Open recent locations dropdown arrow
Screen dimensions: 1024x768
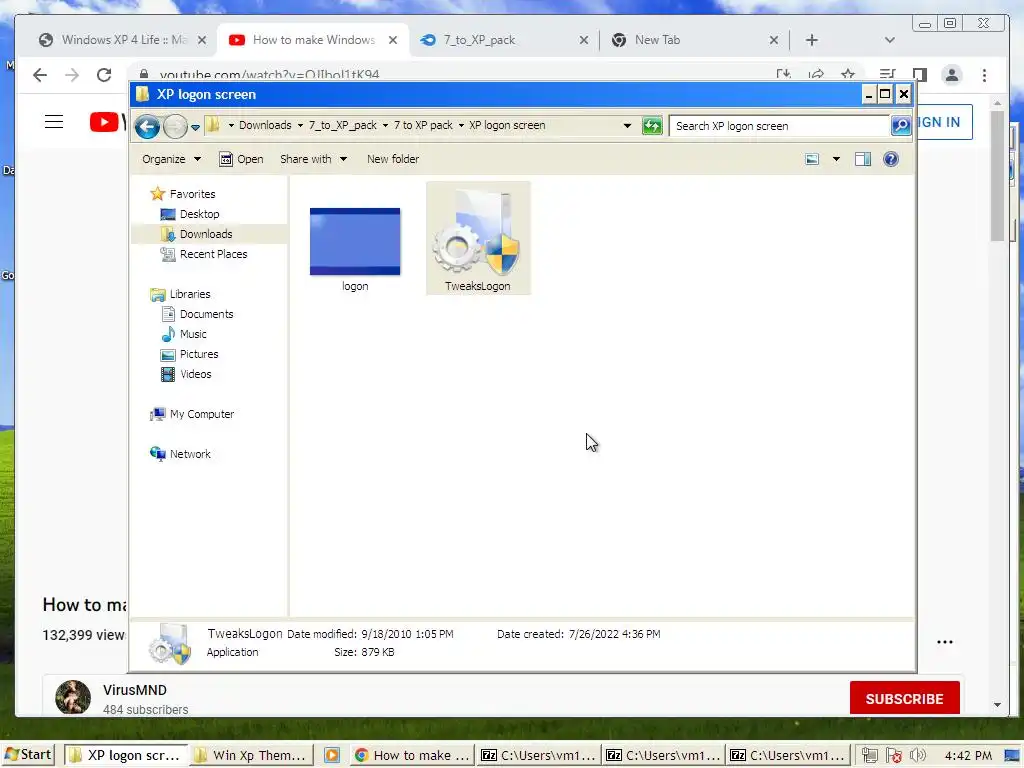coord(195,127)
